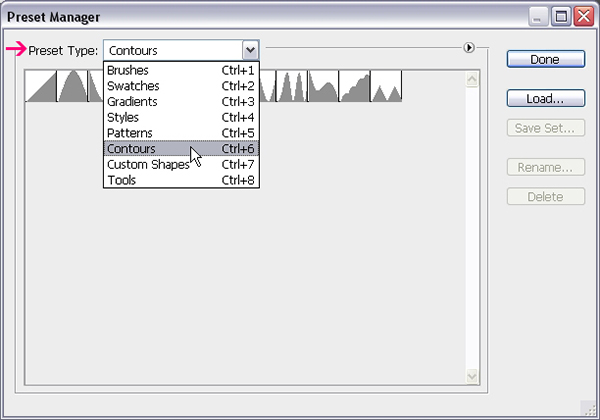Choose Gradients from the Preset Type list
This screenshot has width=600, height=420.
point(181,101)
